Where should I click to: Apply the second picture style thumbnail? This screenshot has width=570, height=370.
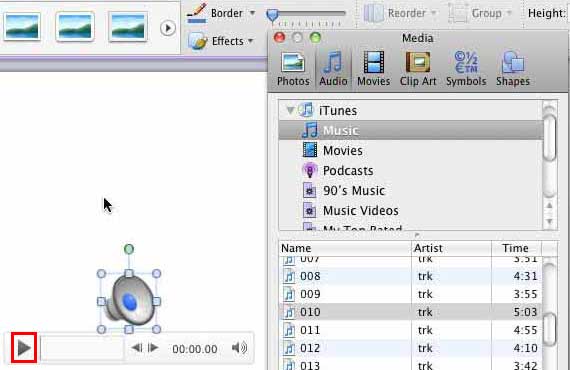tap(75, 26)
